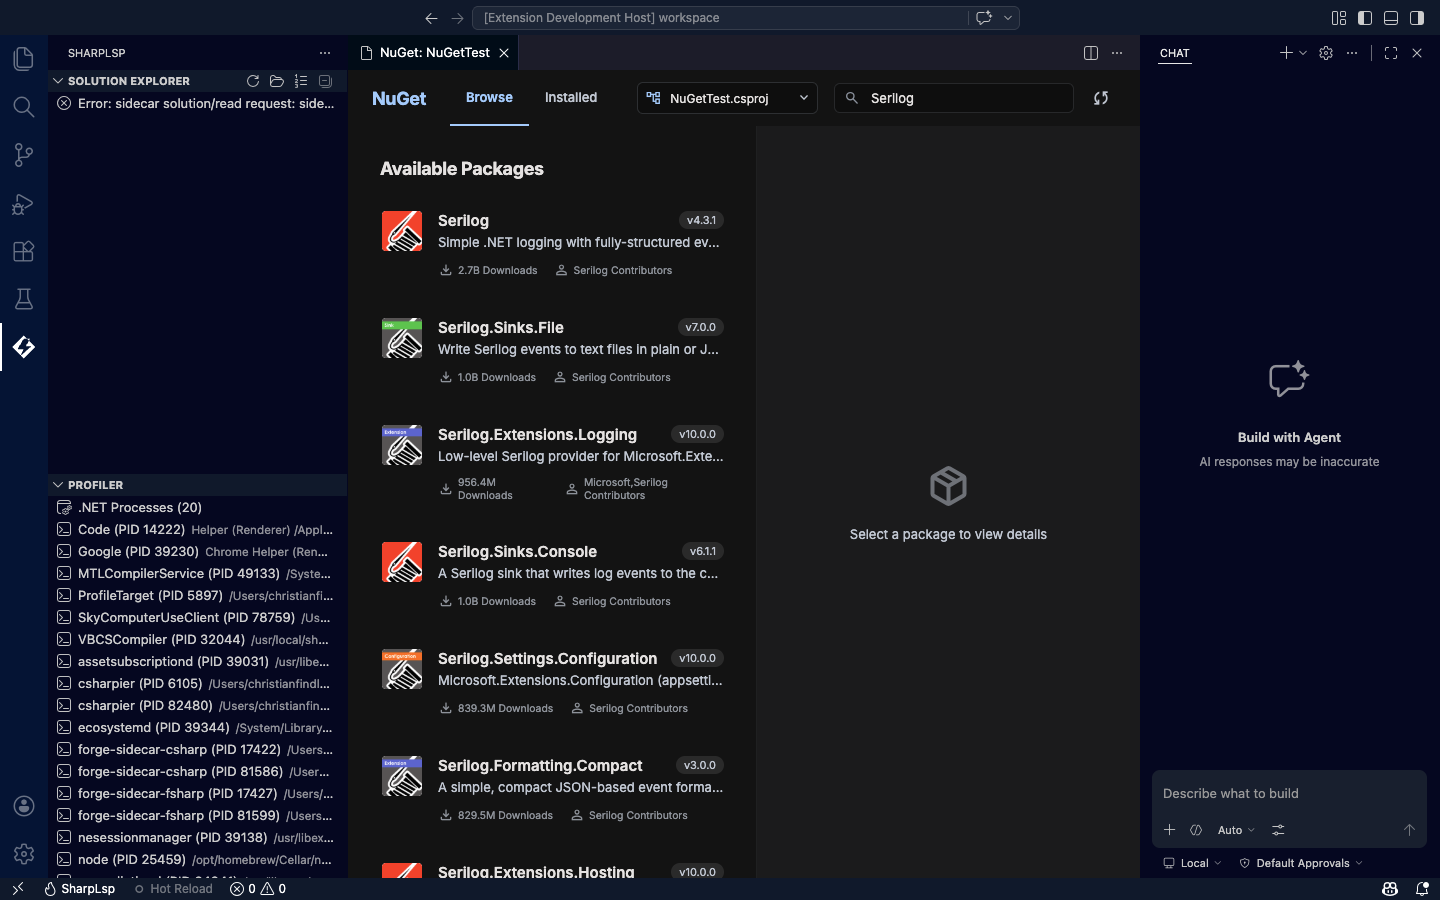Open the Accounts menu icon
Image resolution: width=1440 pixels, height=900 pixels.
tap(24, 806)
